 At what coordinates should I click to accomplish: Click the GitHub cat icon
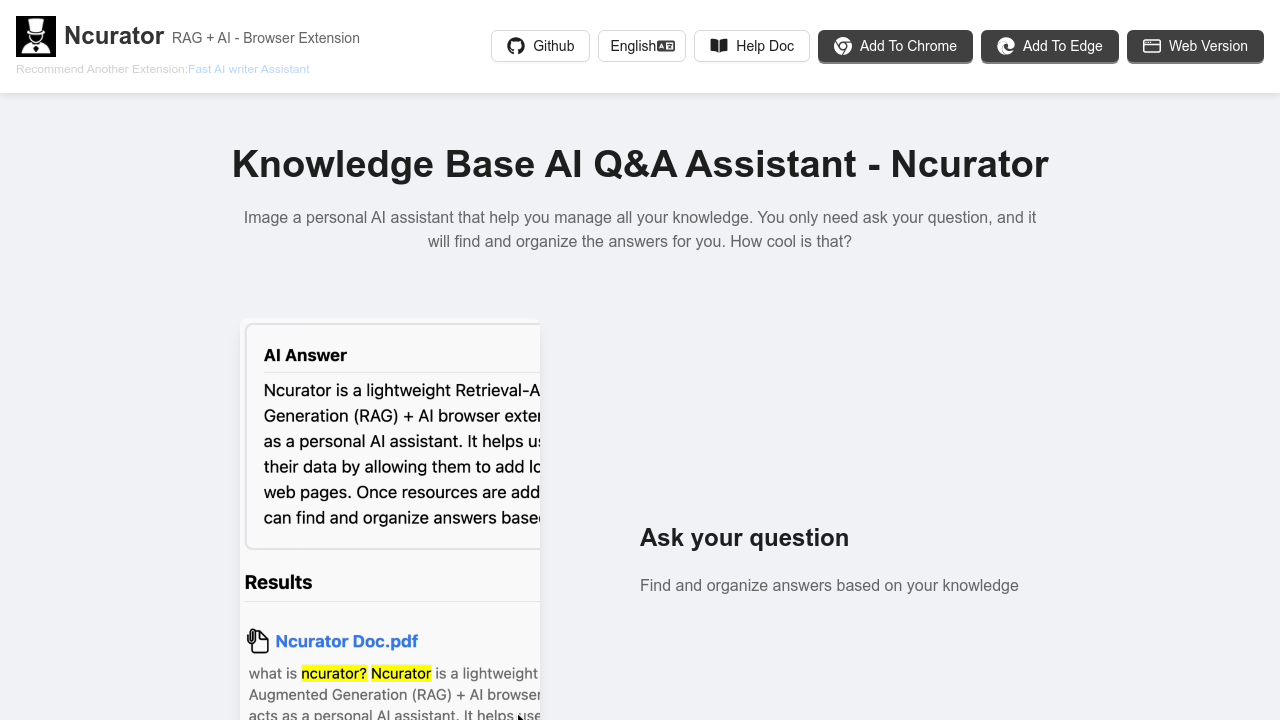515,46
